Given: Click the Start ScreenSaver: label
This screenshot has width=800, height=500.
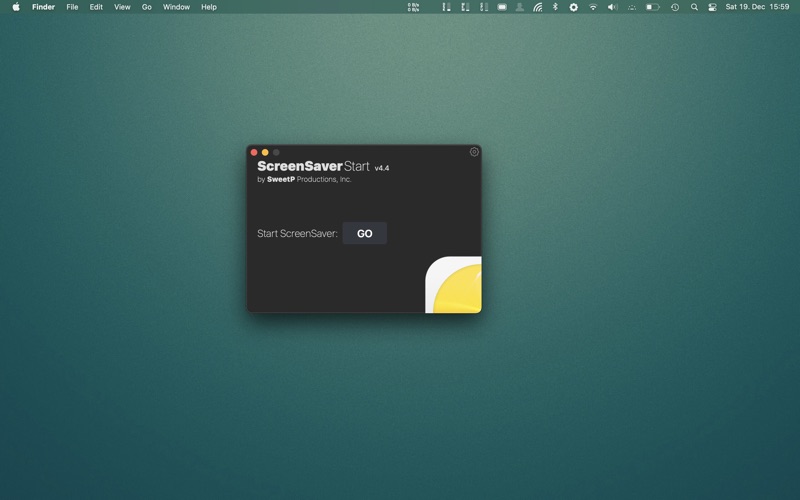Looking at the screenshot, I should click(x=297, y=233).
